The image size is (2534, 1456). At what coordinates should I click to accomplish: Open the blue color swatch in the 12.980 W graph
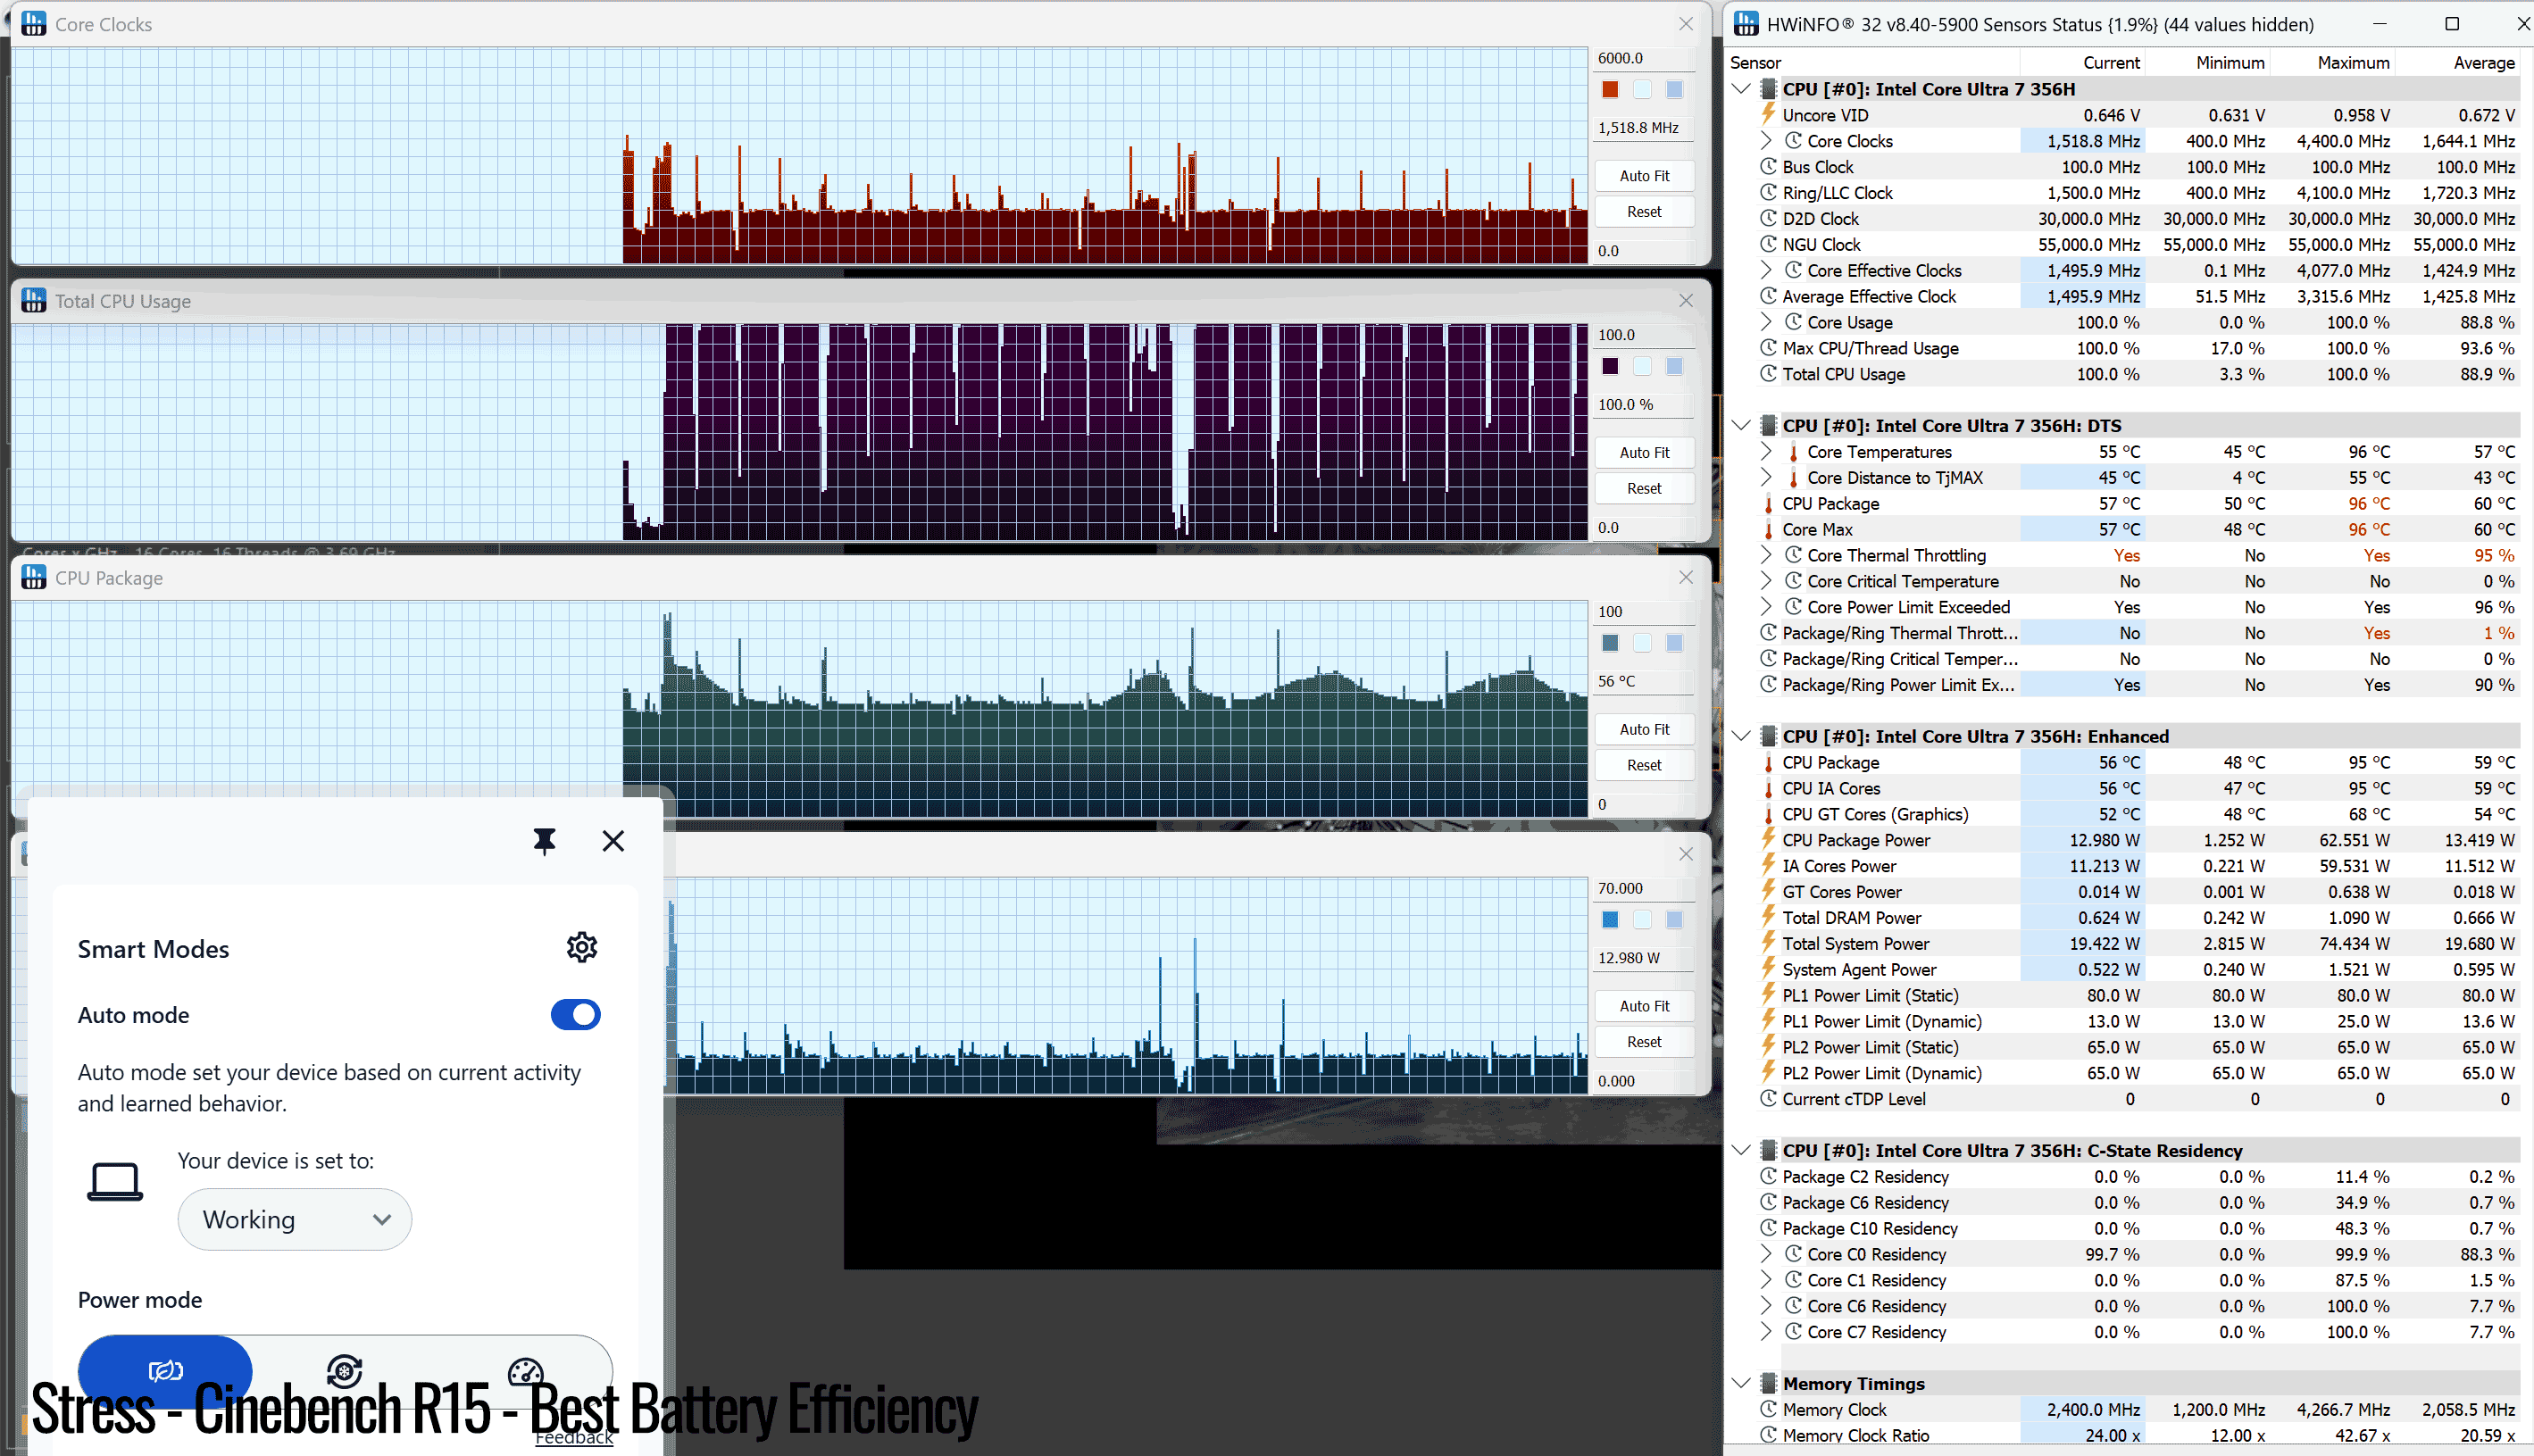1610,920
